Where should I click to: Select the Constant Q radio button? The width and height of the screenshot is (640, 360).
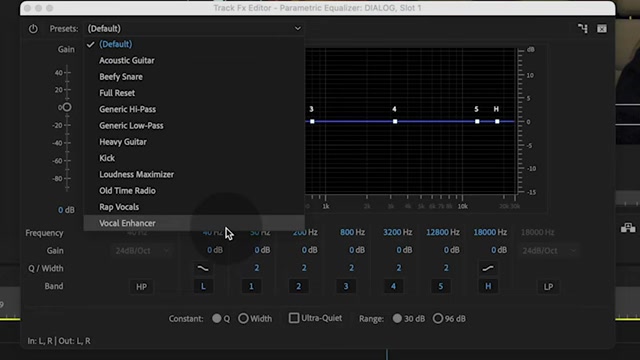point(217,318)
